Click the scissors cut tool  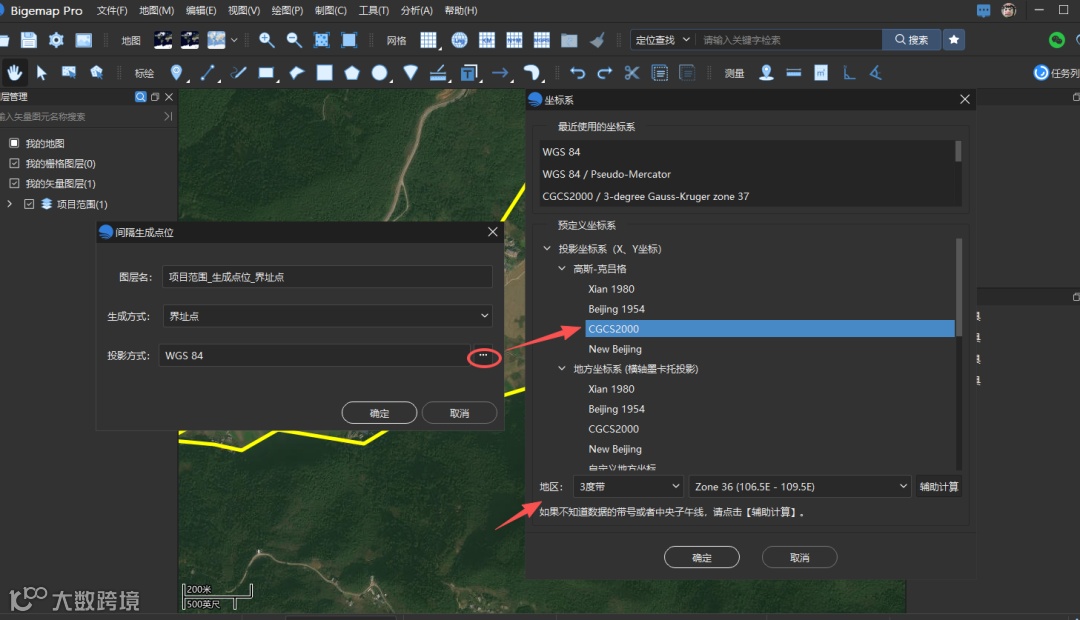click(632, 72)
